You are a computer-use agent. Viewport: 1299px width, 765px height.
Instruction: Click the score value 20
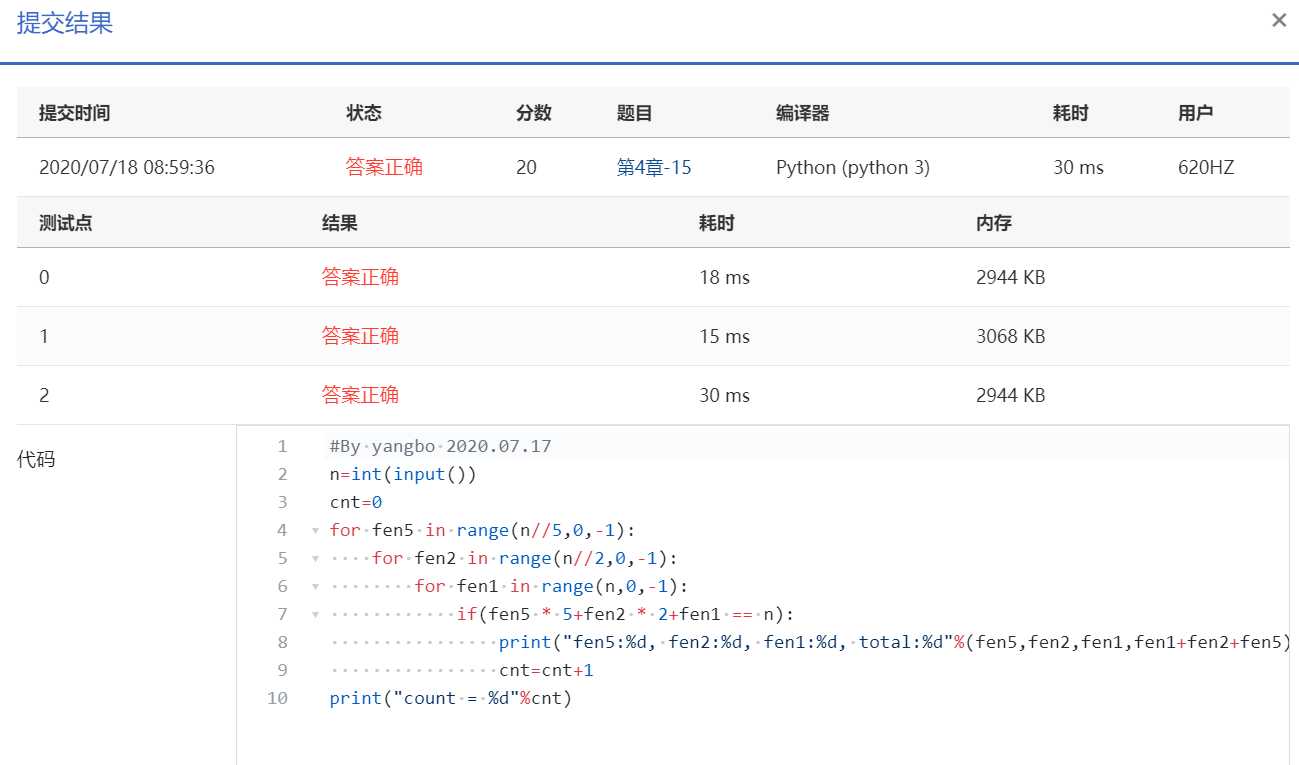pos(527,167)
